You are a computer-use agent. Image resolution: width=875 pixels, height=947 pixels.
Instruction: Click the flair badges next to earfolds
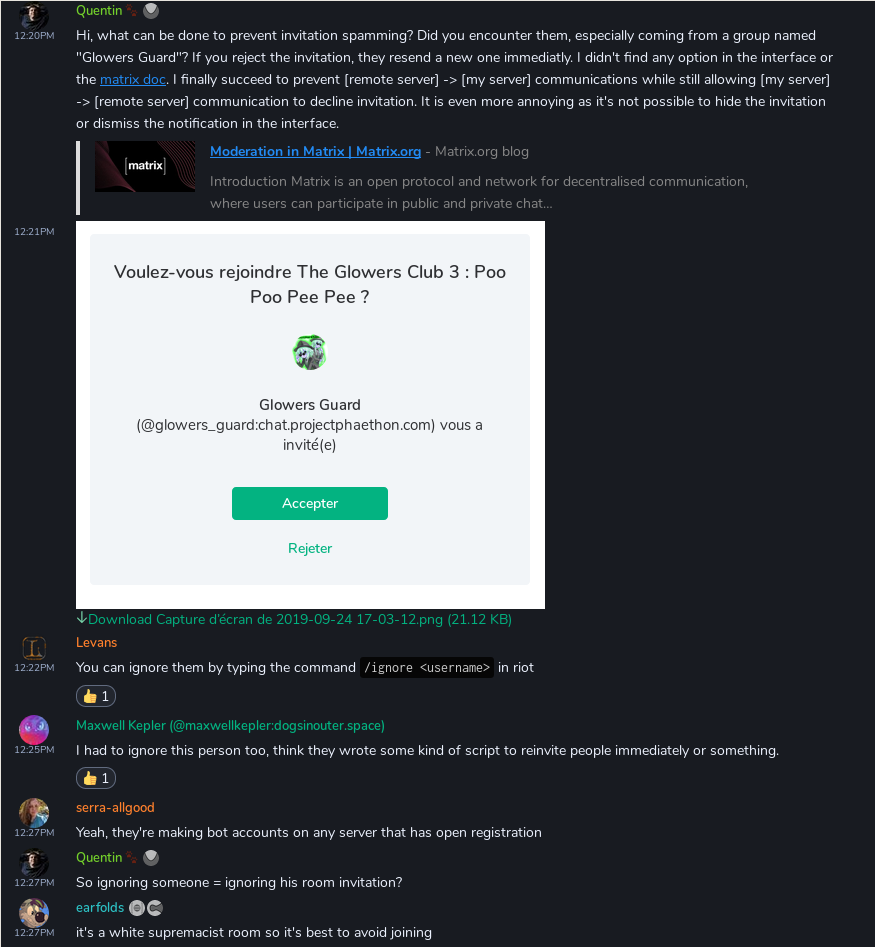pos(146,908)
